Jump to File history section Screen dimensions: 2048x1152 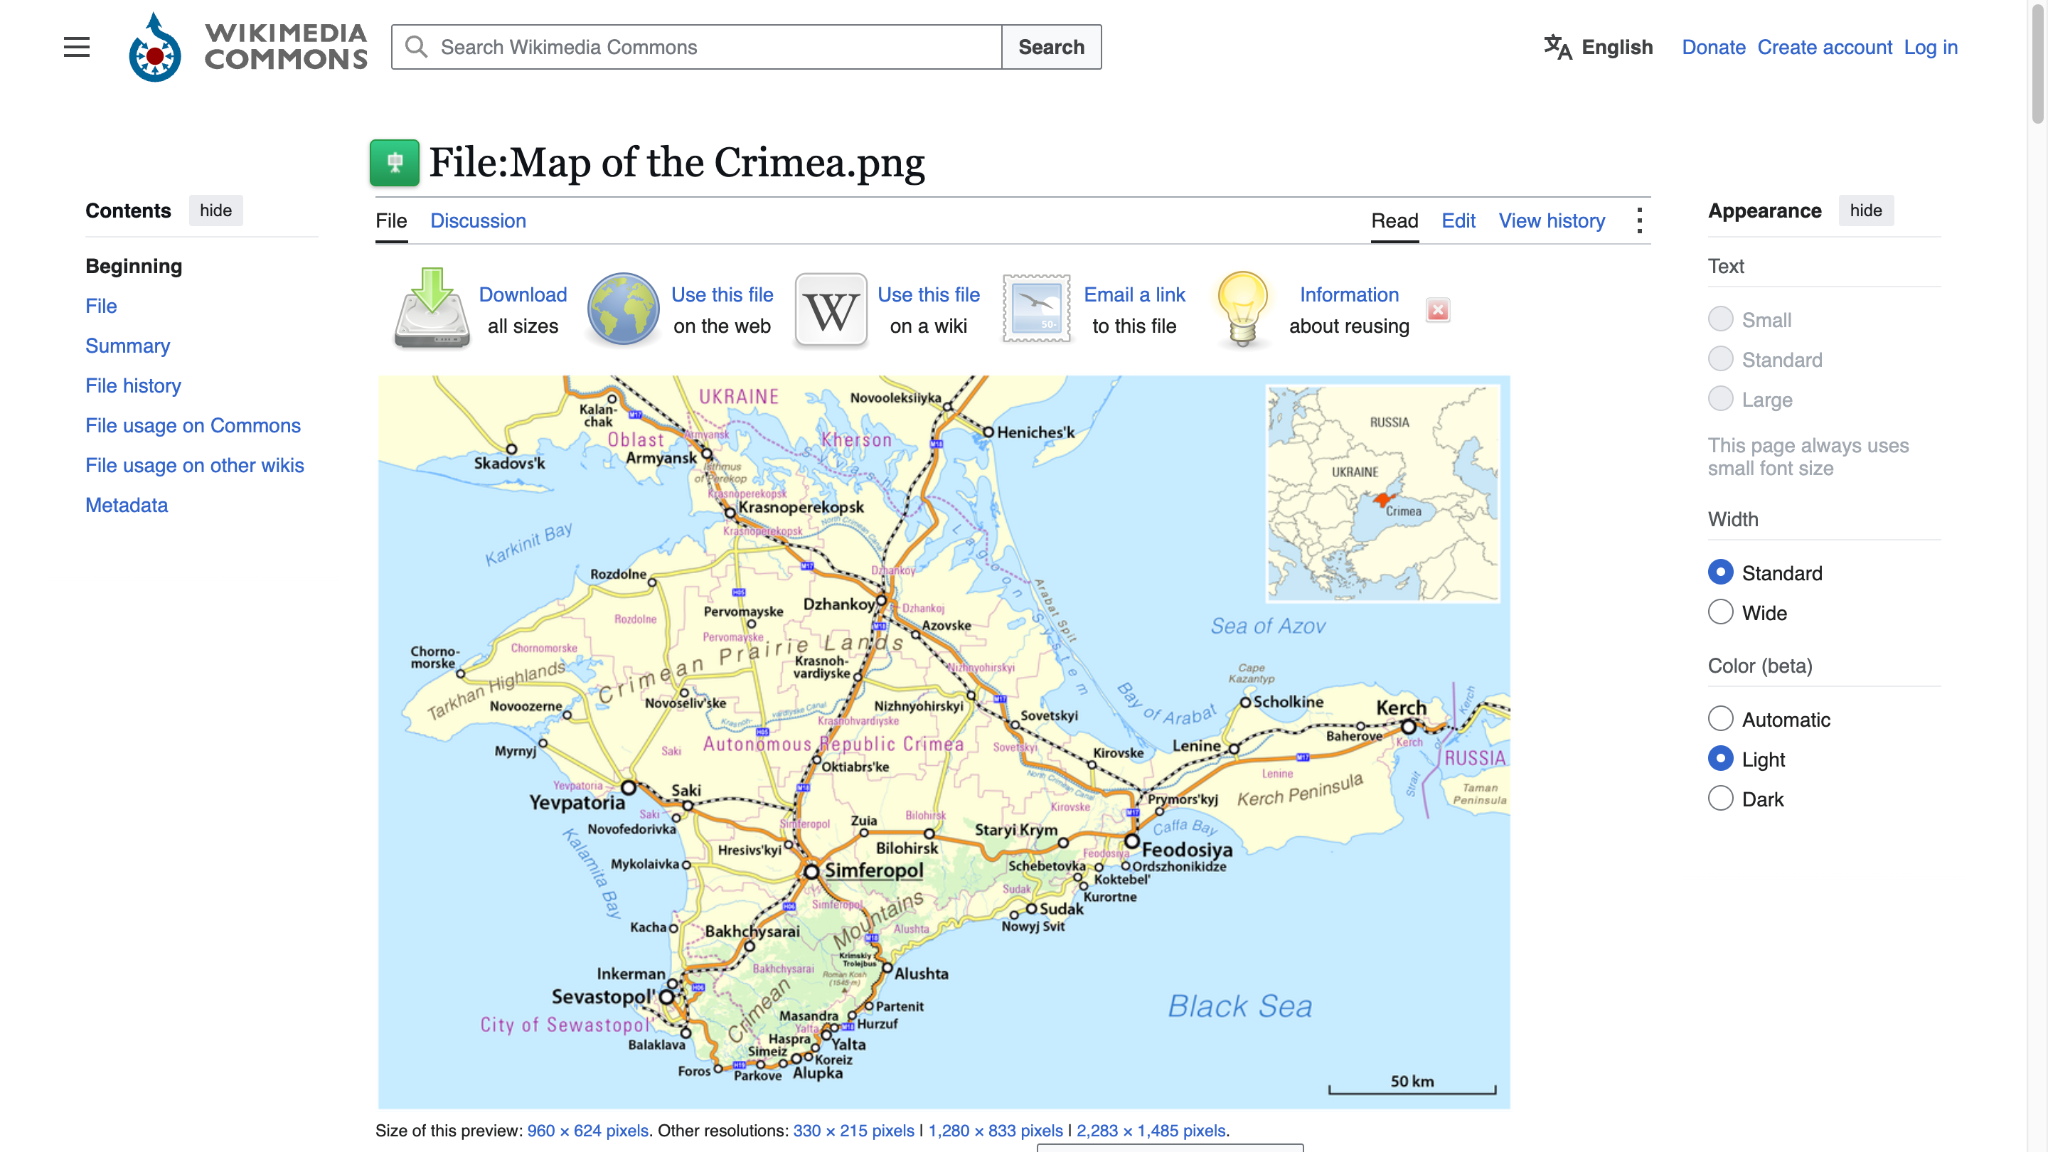coord(133,386)
